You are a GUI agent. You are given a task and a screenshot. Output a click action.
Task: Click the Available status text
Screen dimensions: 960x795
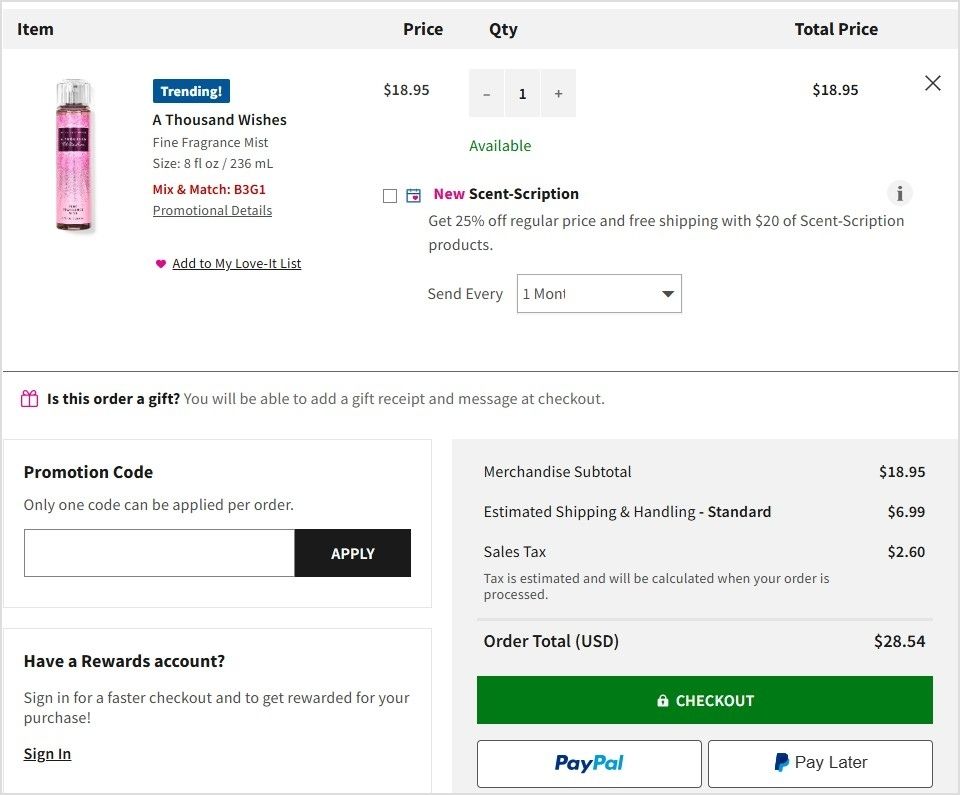pyautogui.click(x=500, y=146)
